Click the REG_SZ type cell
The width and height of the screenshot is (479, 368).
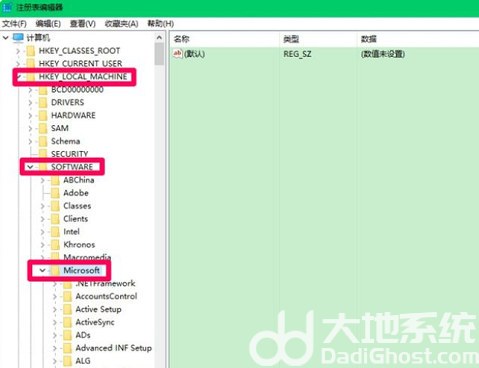[297, 54]
